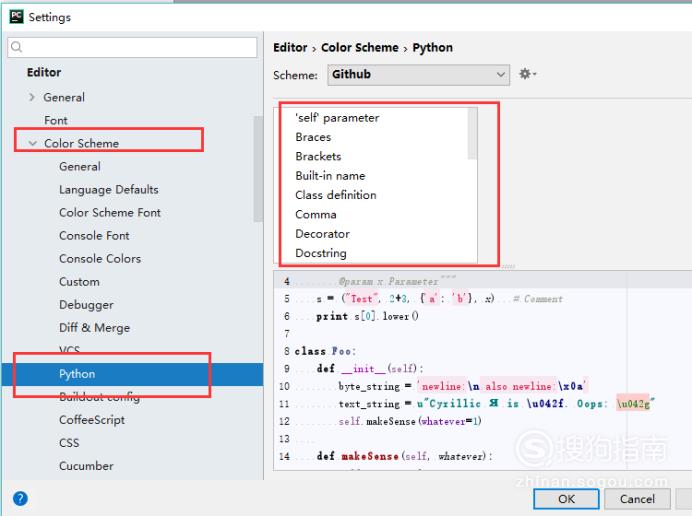This screenshot has height=516, width=692.
Task: Select Cucumber color scheme item
Action: pos(86,466)
